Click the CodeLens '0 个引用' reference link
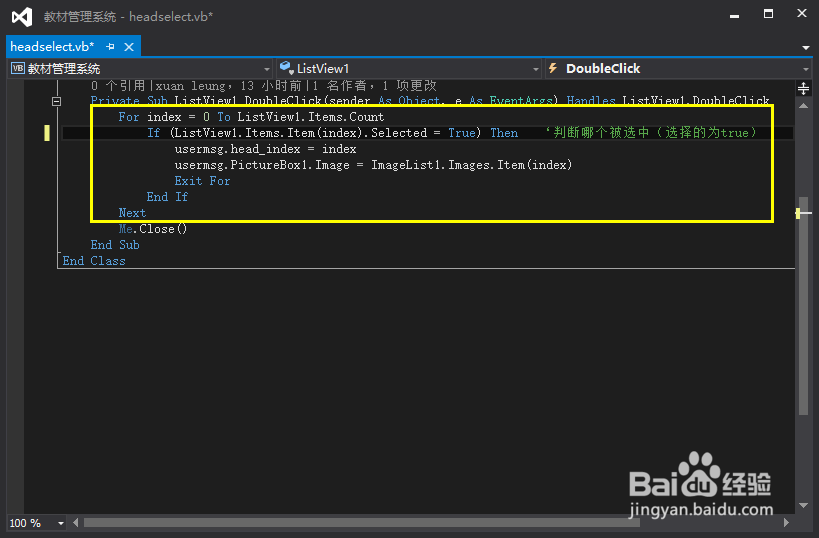This screenshot has width=819, height=538. [118, 86]
